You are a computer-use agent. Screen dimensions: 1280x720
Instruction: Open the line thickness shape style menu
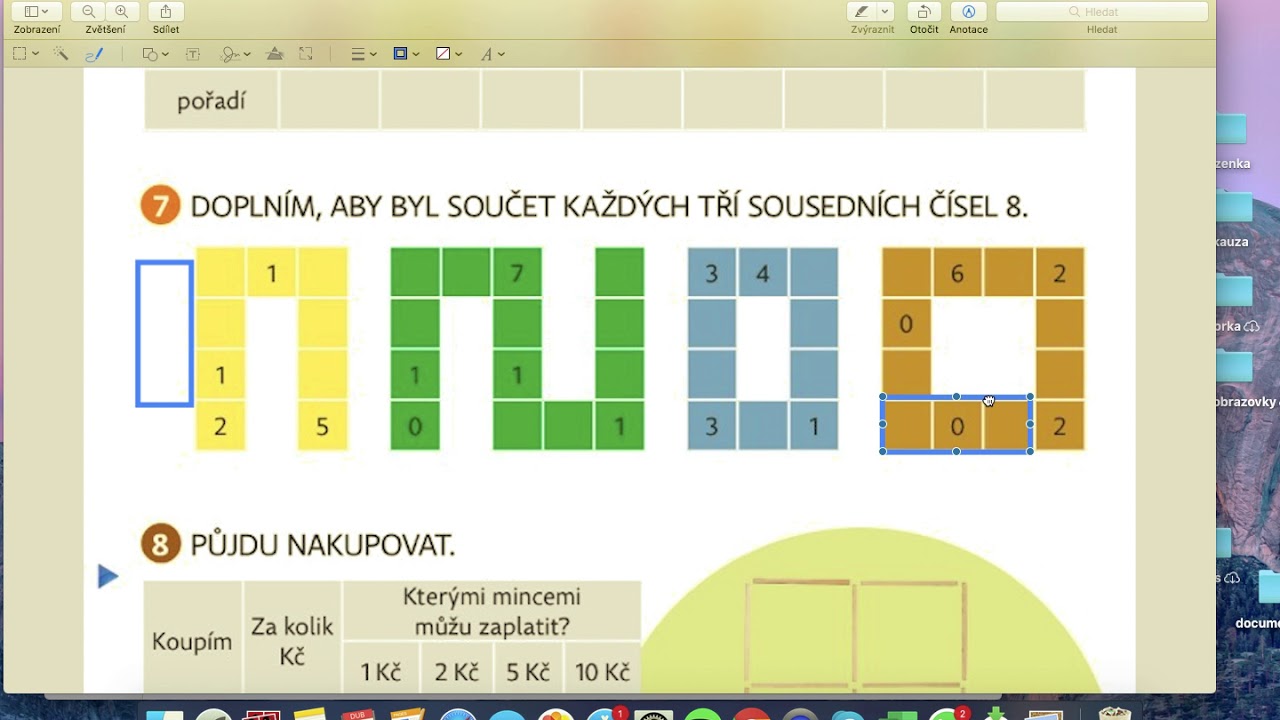tap(358, 54)
